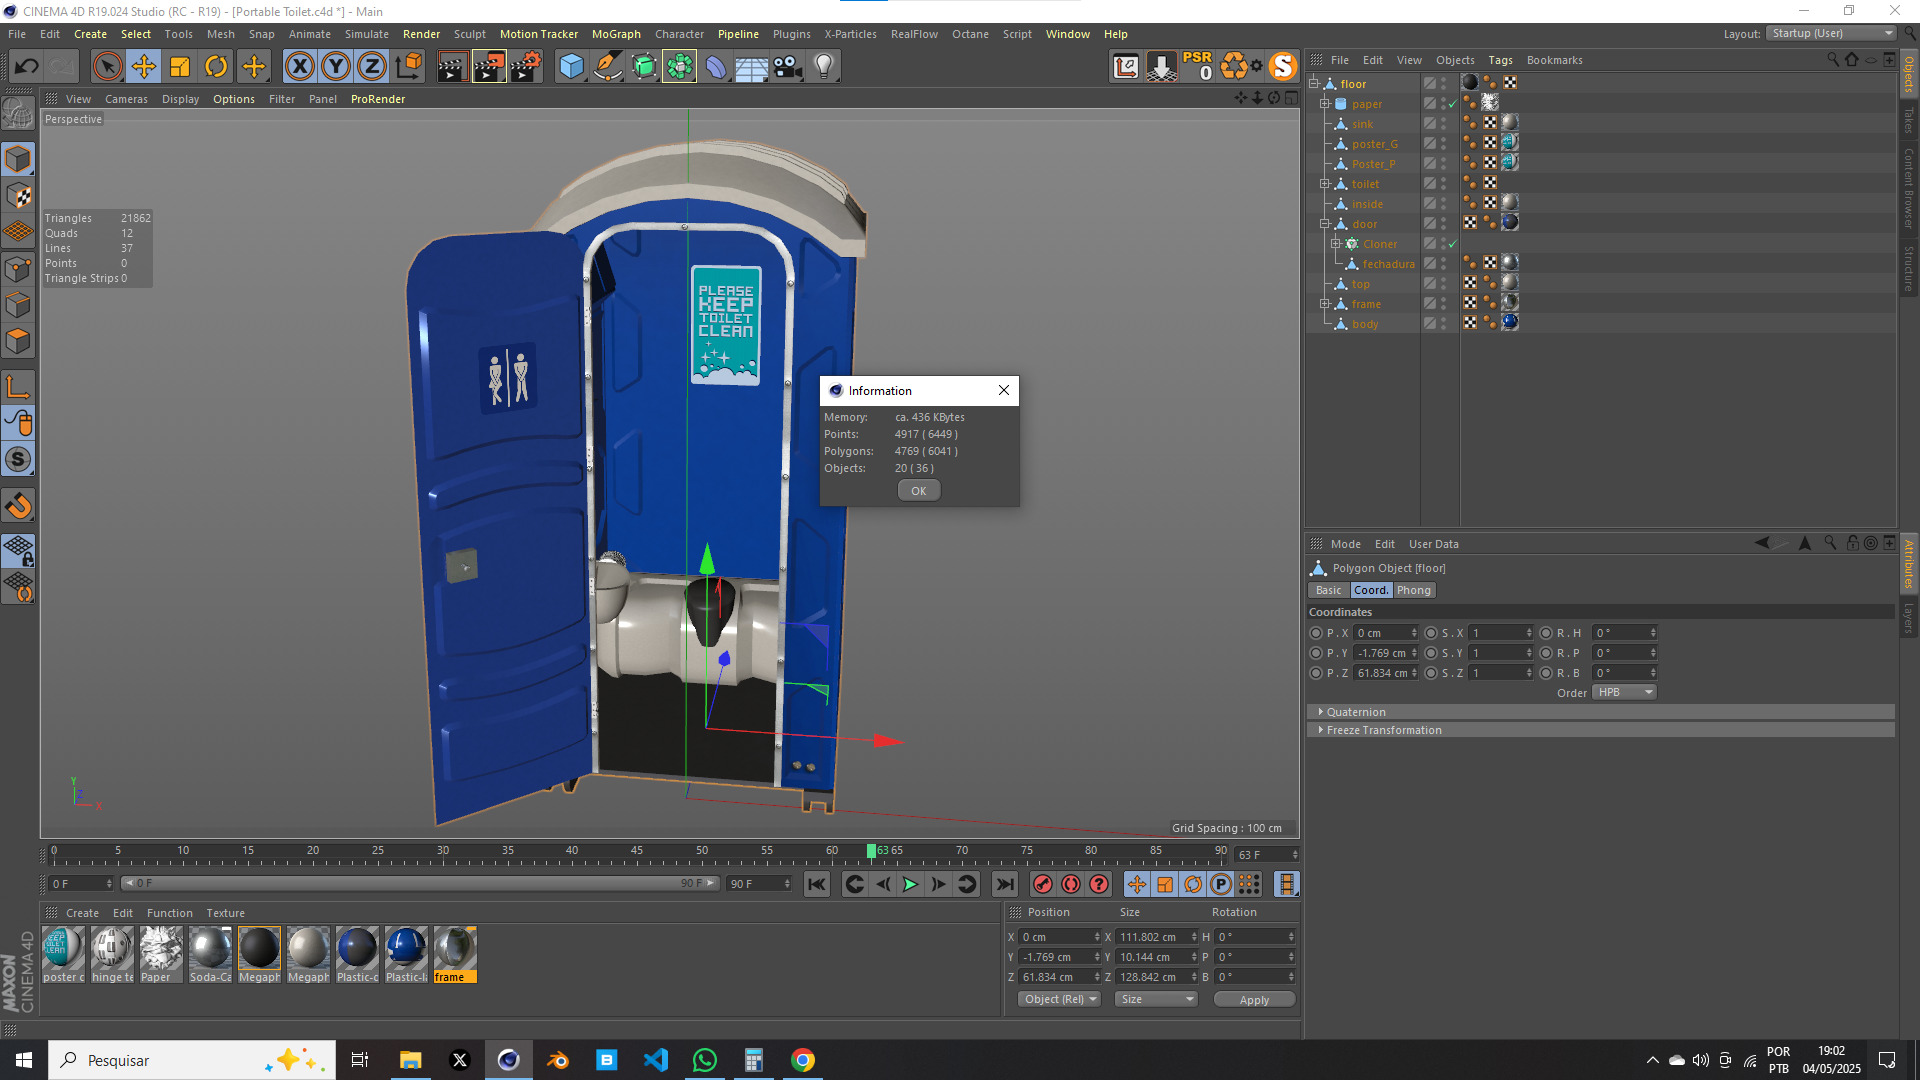
Task: Add a Cube primitive object
Action: point(571,67)
